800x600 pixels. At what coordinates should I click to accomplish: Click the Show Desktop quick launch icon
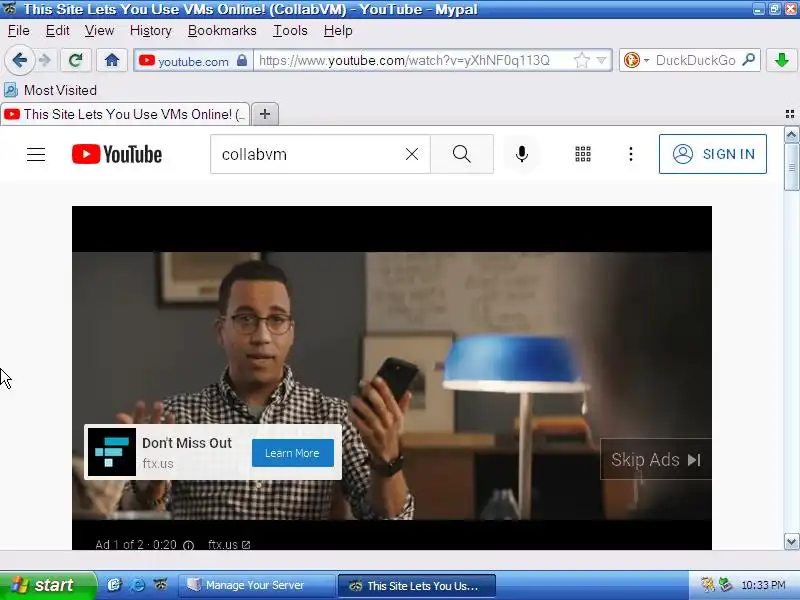(x=114, y=585)
